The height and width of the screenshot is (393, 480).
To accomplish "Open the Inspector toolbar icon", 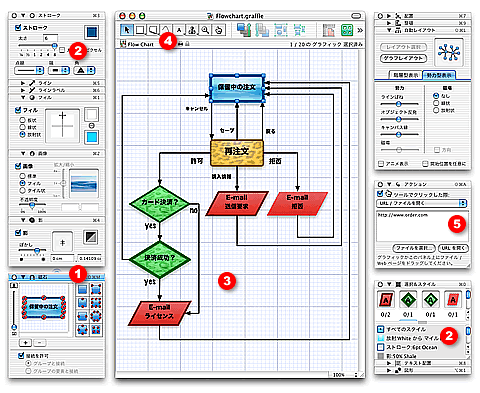I will pos(329,30).
